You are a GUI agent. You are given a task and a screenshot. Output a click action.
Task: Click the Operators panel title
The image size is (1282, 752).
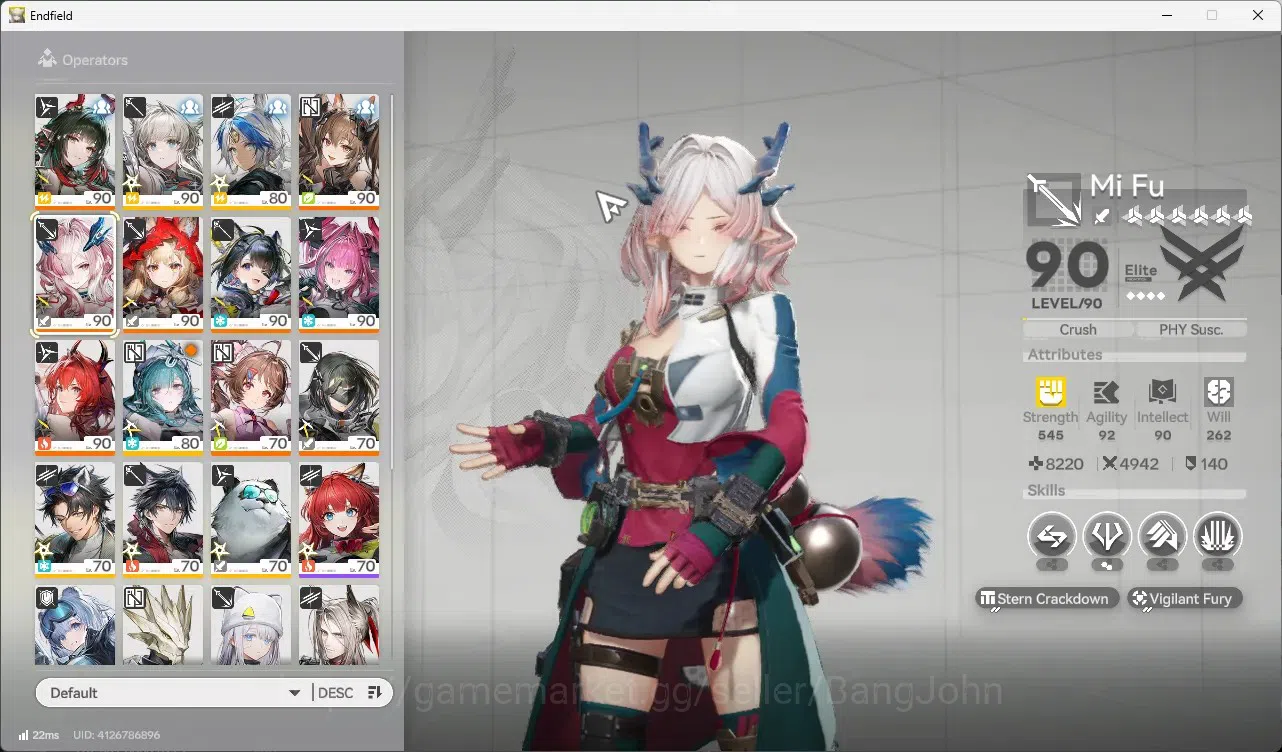[x=95, y=60]
